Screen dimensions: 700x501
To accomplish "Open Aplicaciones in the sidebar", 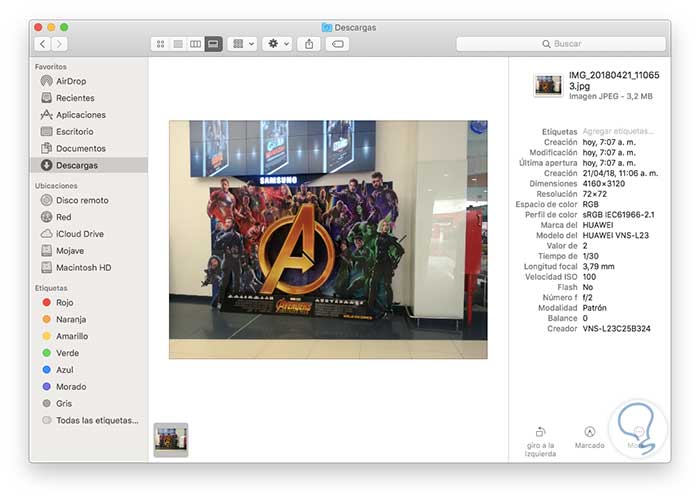I will (x=88, y=115).
